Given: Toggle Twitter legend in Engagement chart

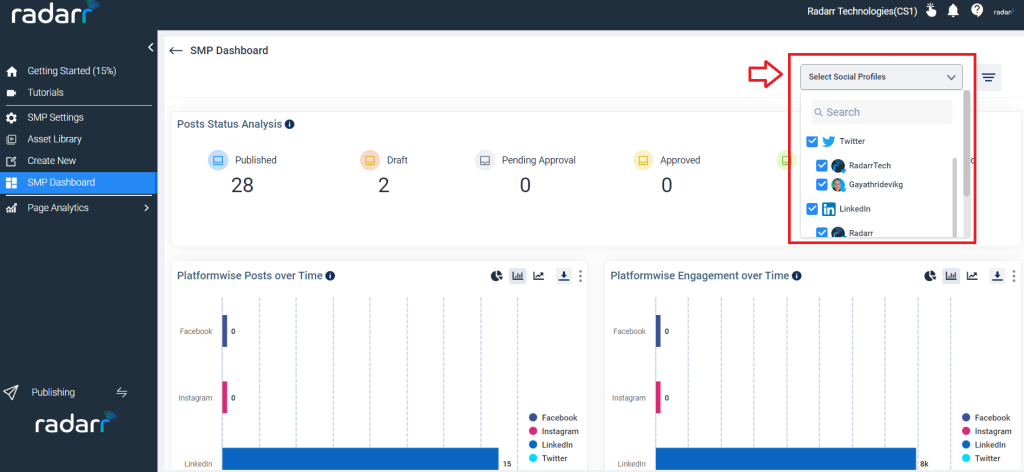Looking at the screenshot, I should (984, 458).
